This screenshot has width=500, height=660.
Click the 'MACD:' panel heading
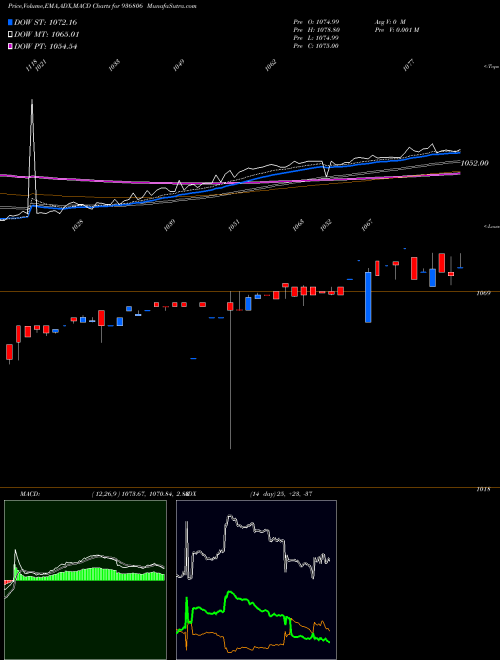point(30,494)
